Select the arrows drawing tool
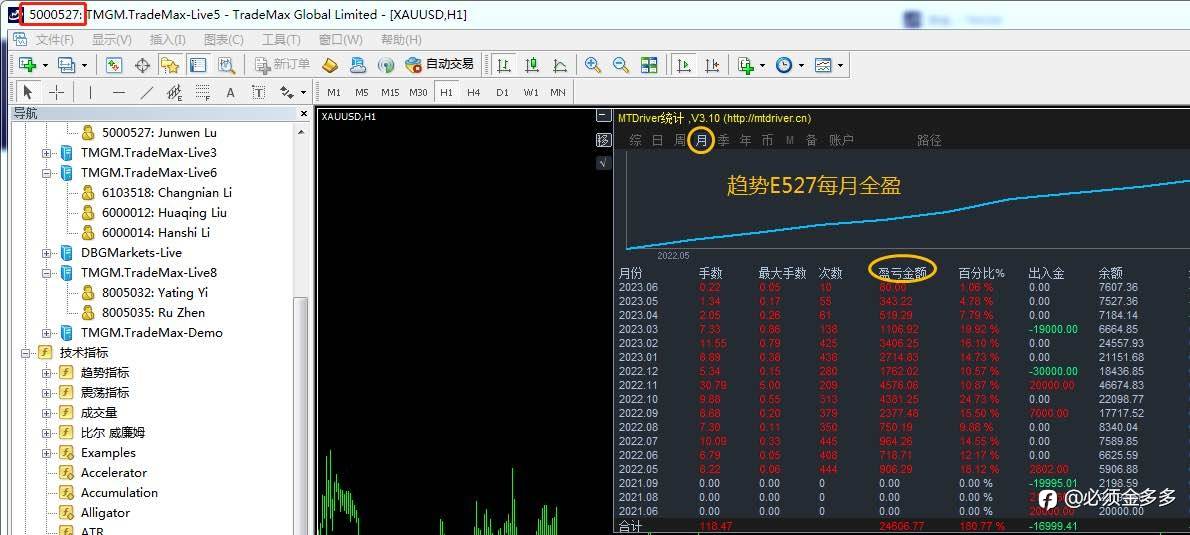The width and height of the screenshot is (1190, 535). tap(288, 92)
